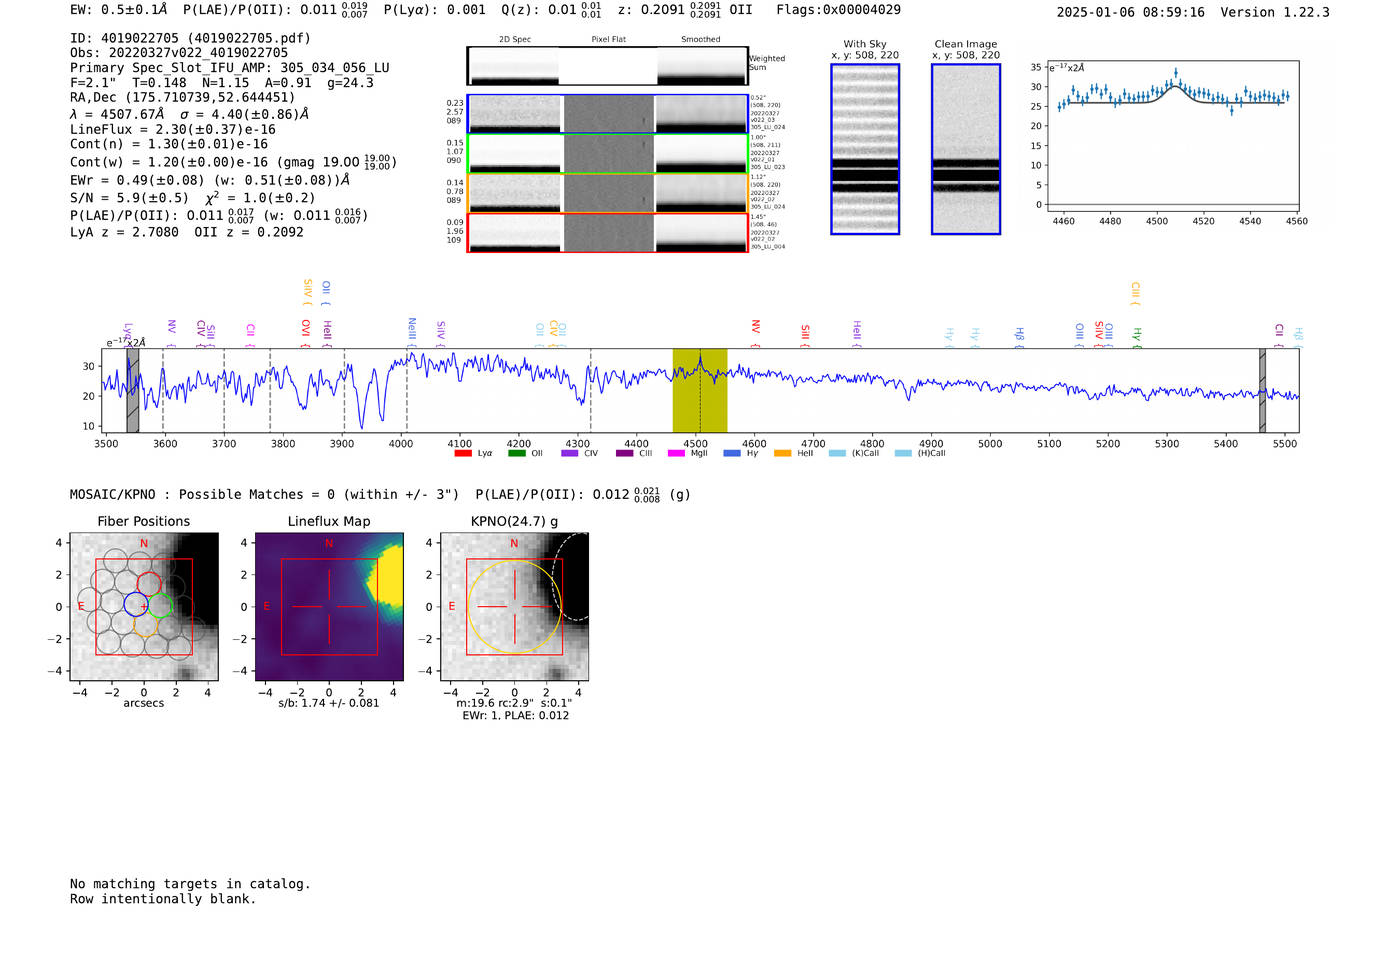Click the RA,Dec coordinates line
Viewport: 1400px width, 953px height.
pos(183,98)
